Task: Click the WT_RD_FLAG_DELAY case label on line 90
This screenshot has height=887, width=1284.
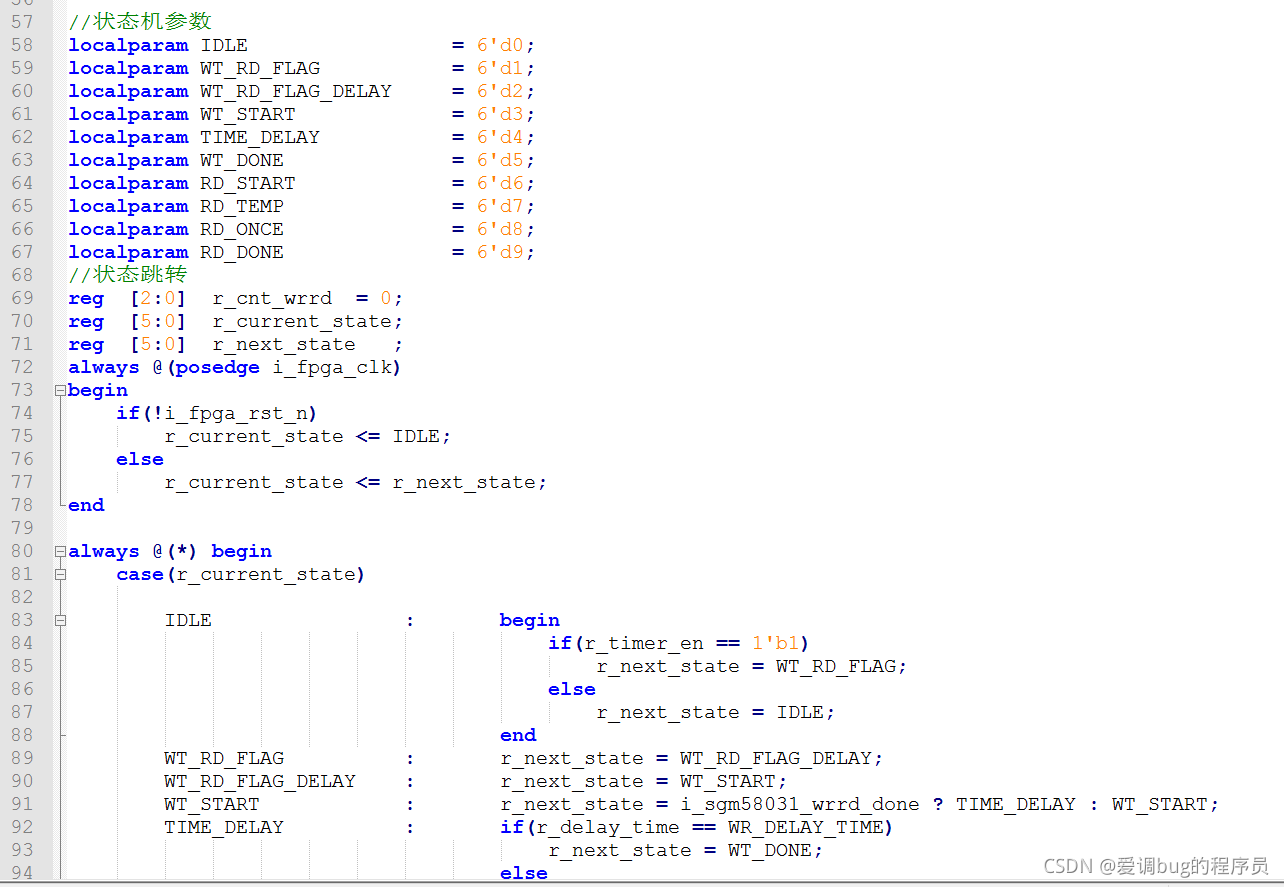Action: tap(260, 781)
